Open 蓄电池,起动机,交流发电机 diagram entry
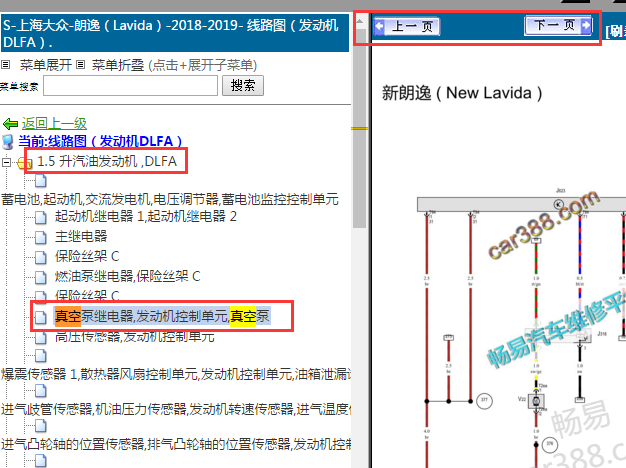Image resolution: width=626 pixels, height=468 pixels. pyautogui.click(x=170, y=199)
